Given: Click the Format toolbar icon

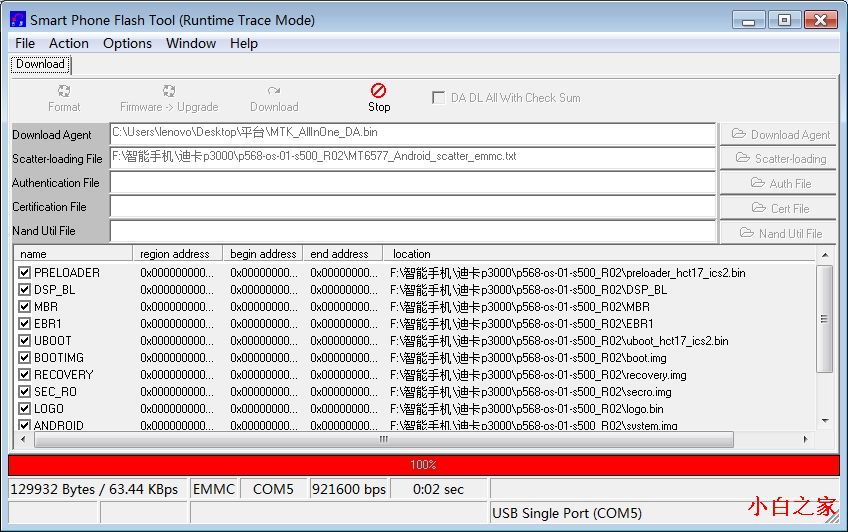Looking at the screenshot, I should [64, 90].
